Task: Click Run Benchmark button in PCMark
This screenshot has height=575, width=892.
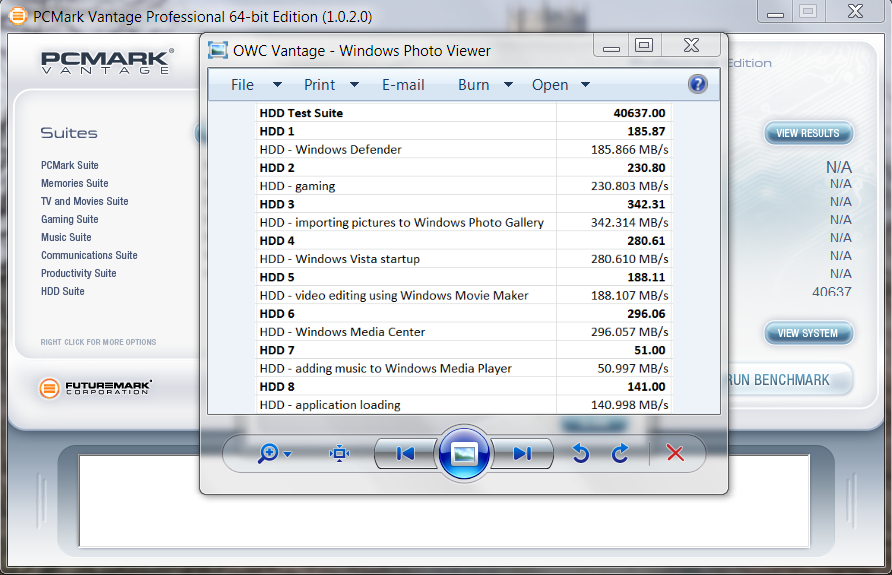Action: [790, 380]
